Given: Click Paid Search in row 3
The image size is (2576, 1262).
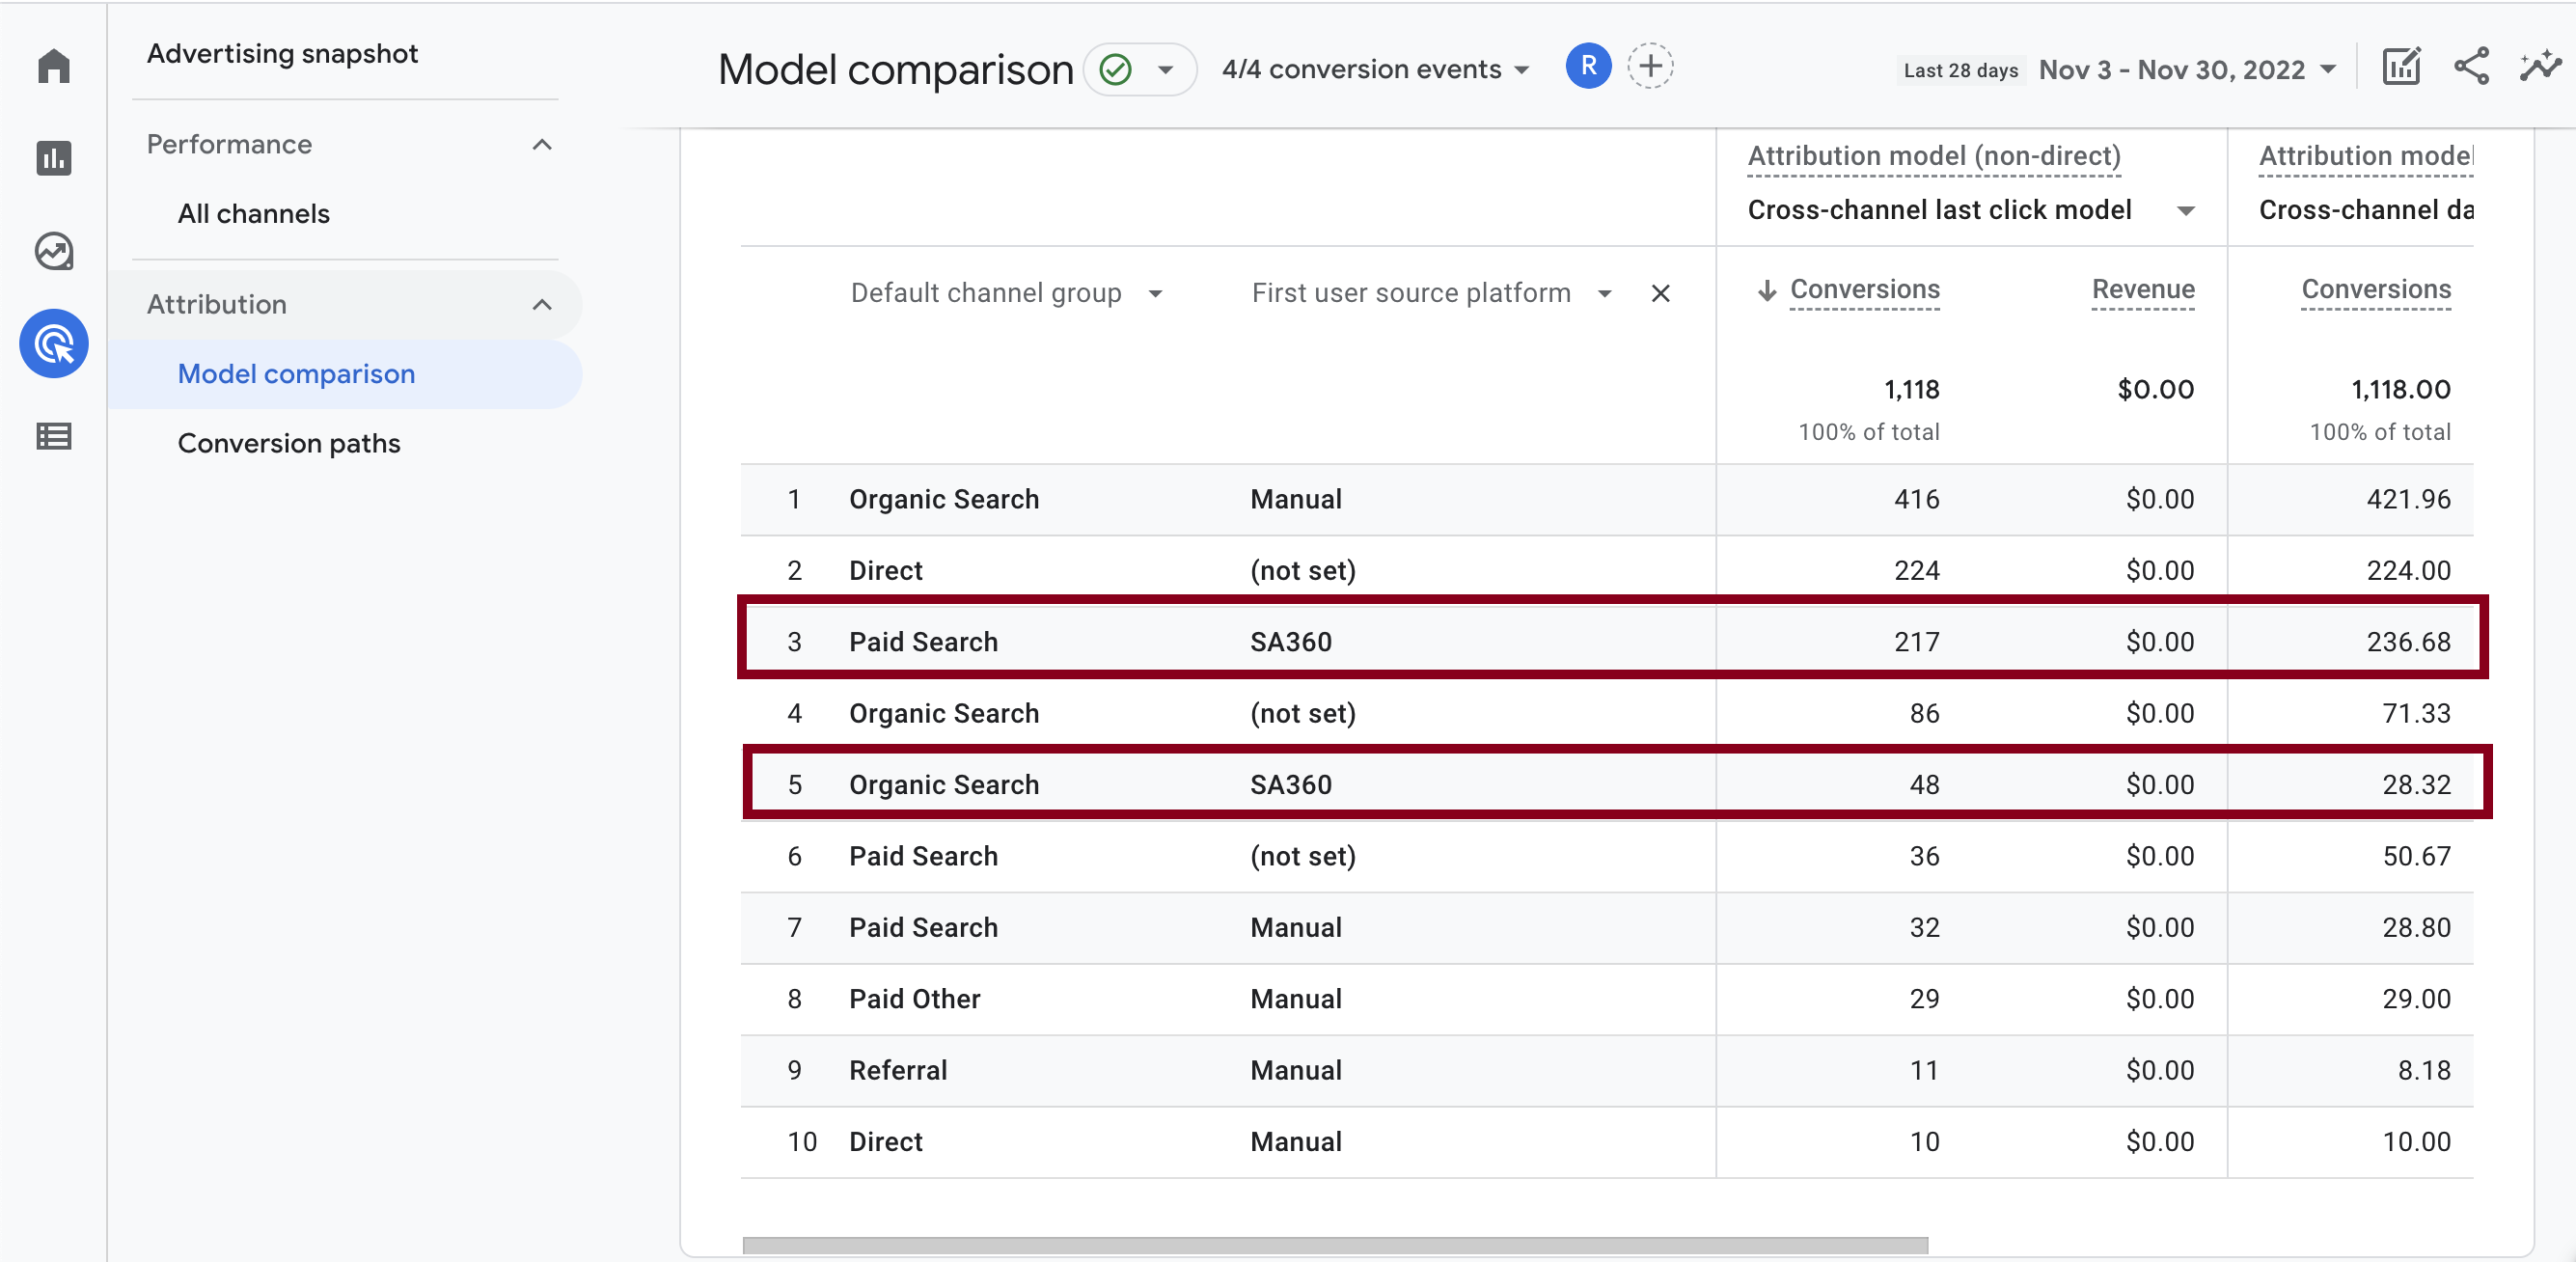Looking at the screenshot, I should 923,642.
